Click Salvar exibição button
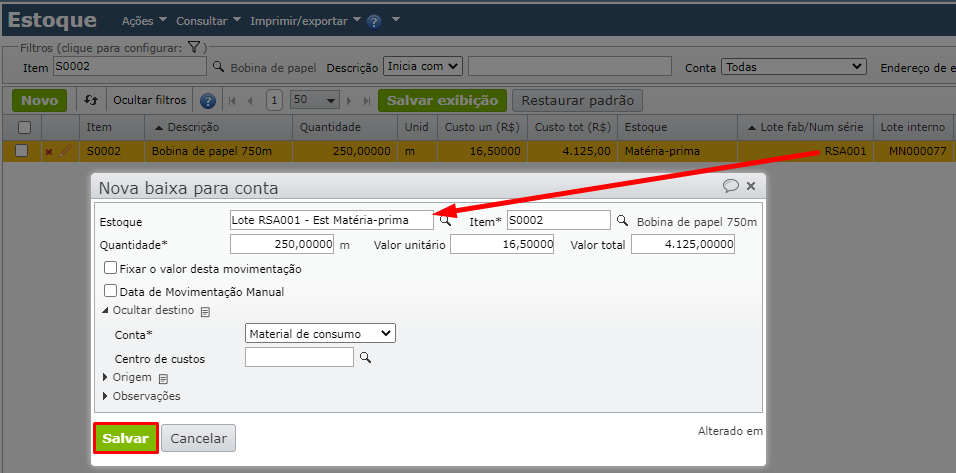The height and width of the screenshot is (473, 956). pyautogui.click(x=443, y=101)
